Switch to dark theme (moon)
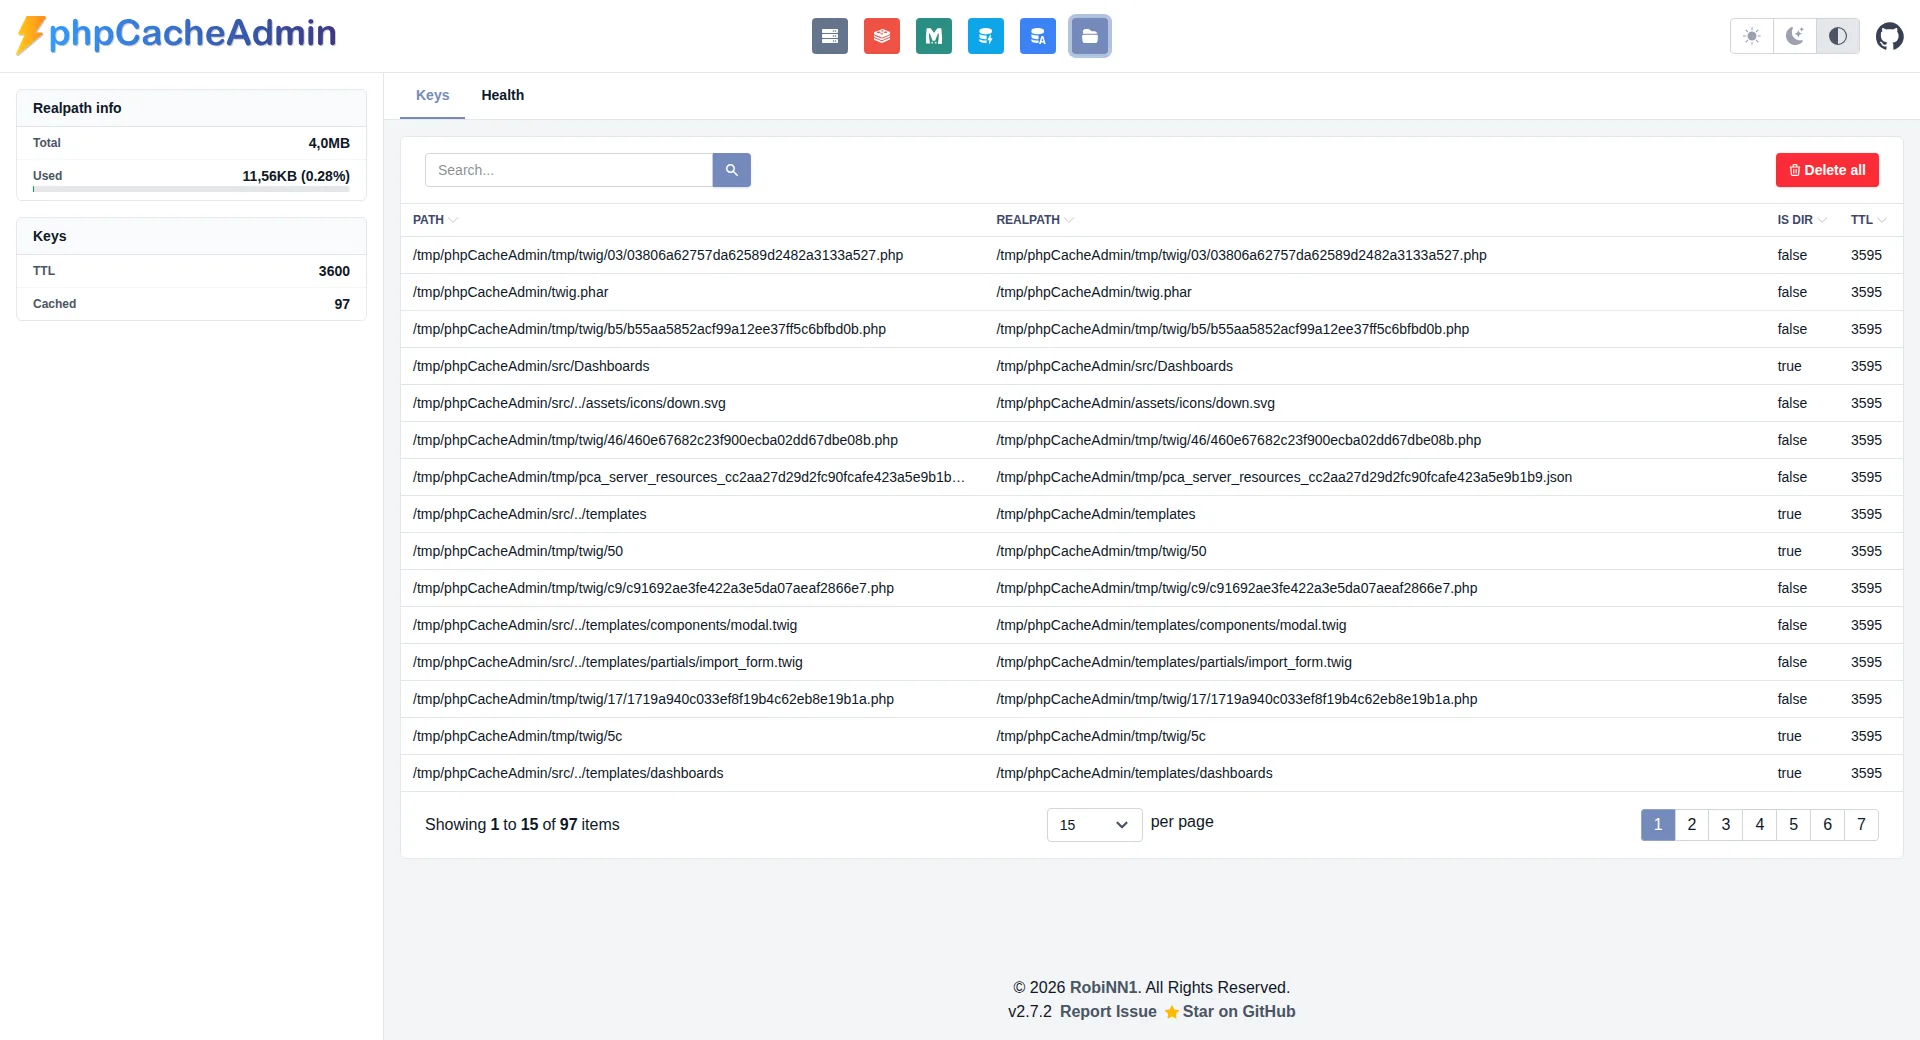The image size is (1920, 1040). 1794,36
